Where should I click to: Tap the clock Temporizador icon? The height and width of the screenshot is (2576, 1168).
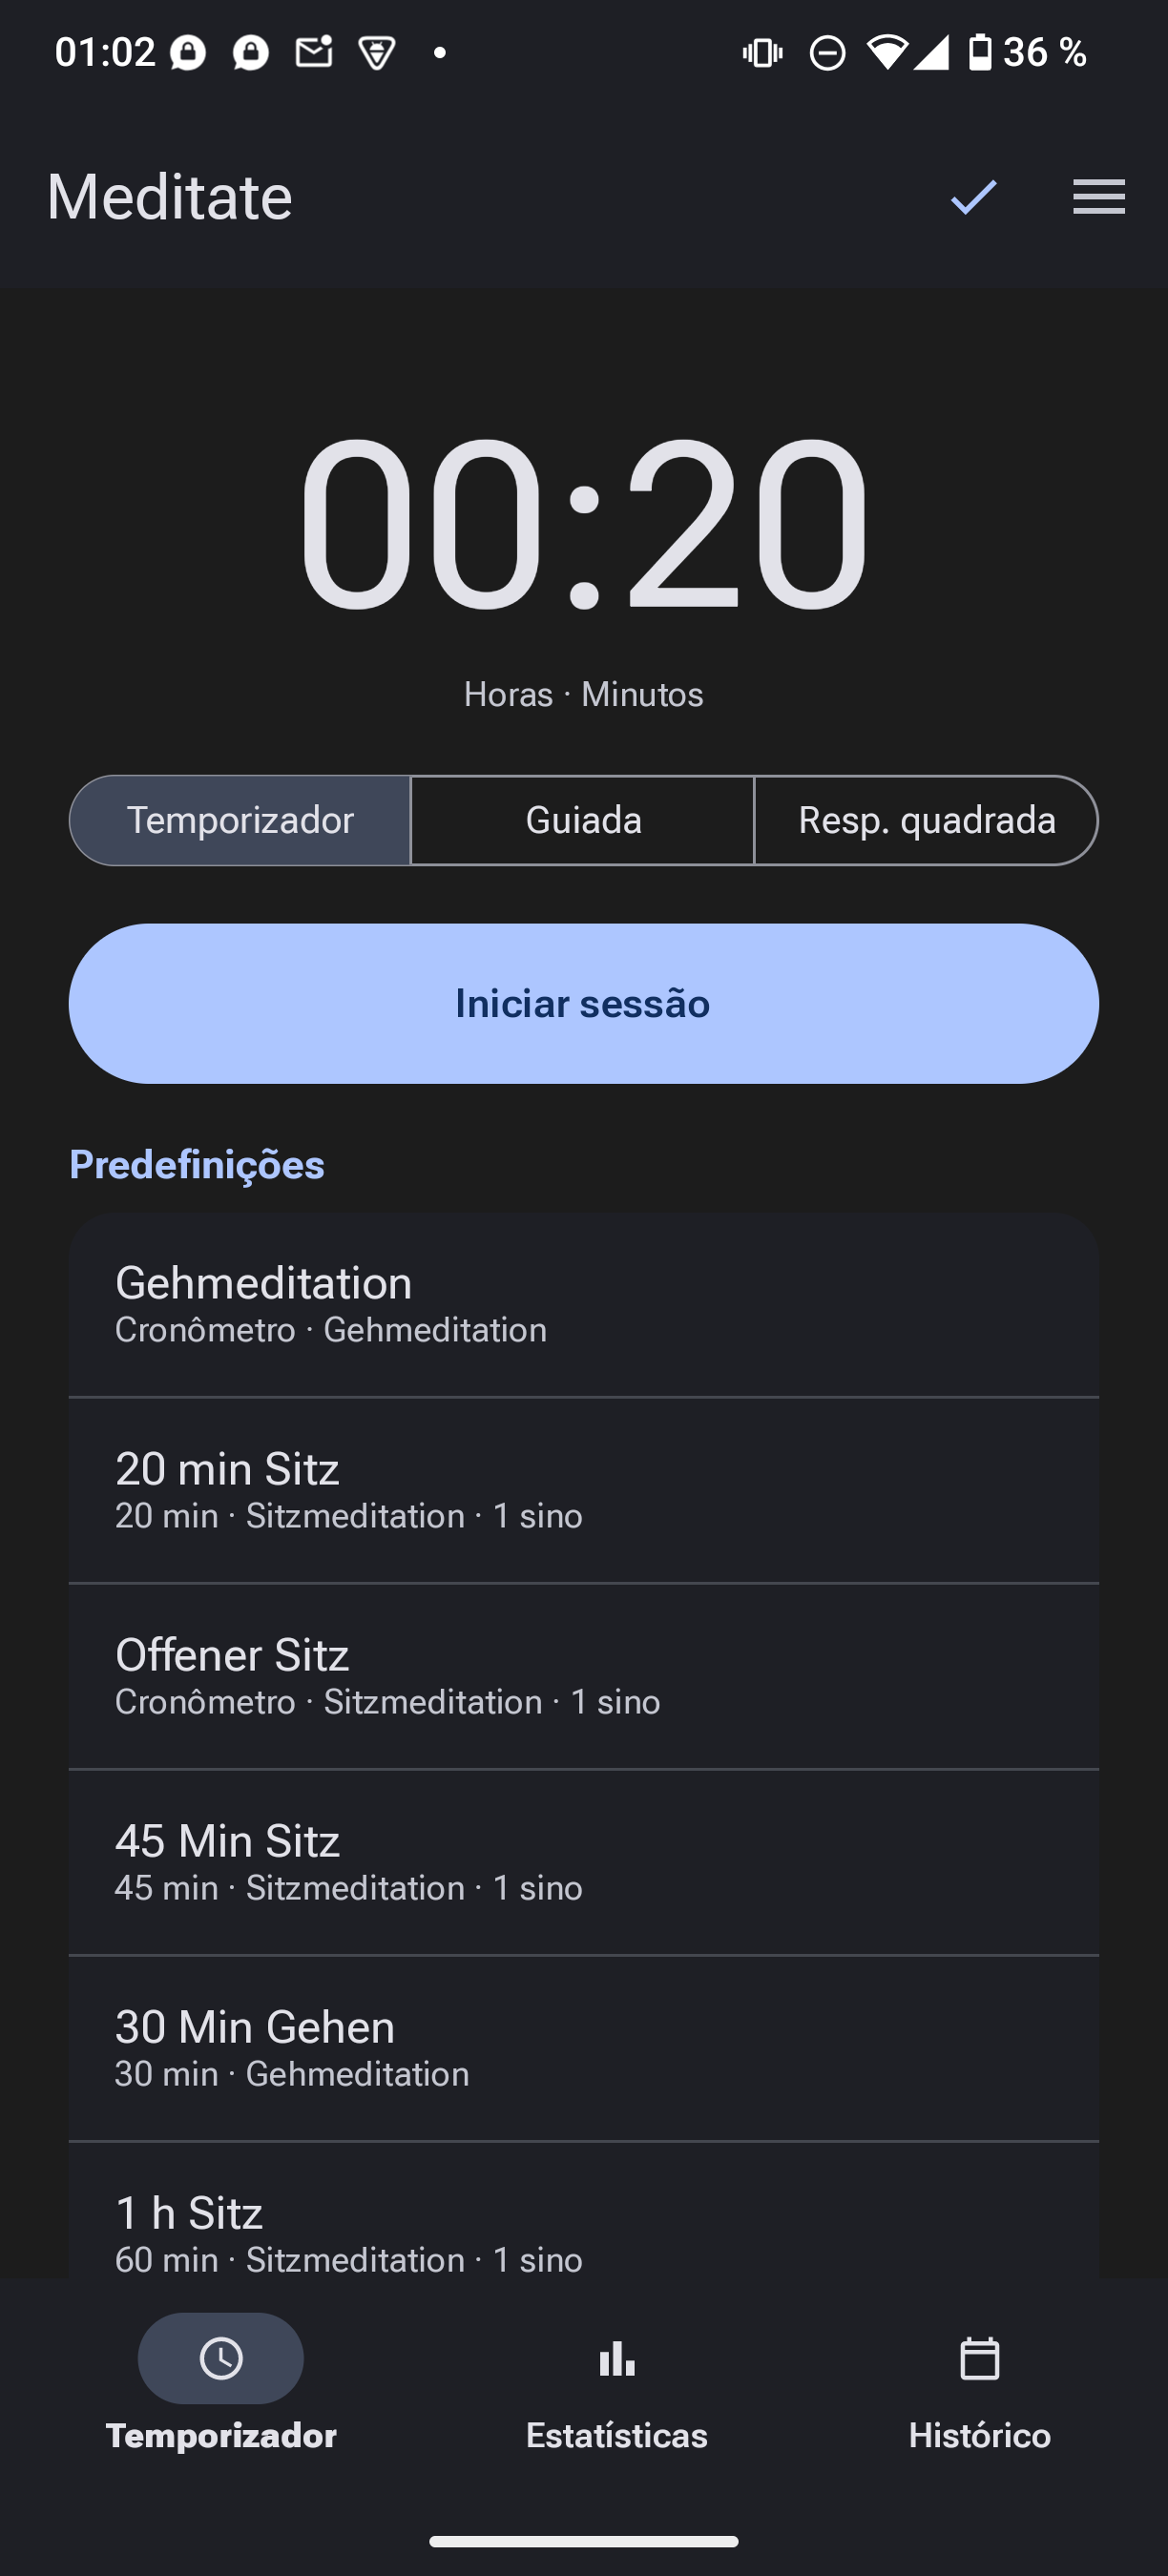click(221, 2358)
